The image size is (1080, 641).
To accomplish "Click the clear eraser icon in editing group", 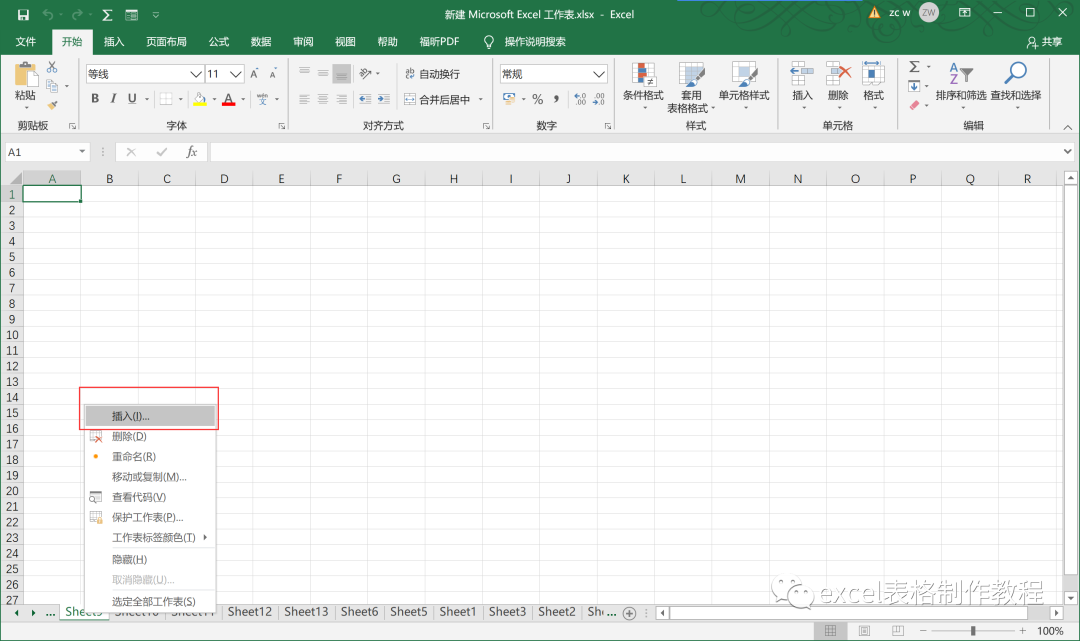I will pos(914,105).
